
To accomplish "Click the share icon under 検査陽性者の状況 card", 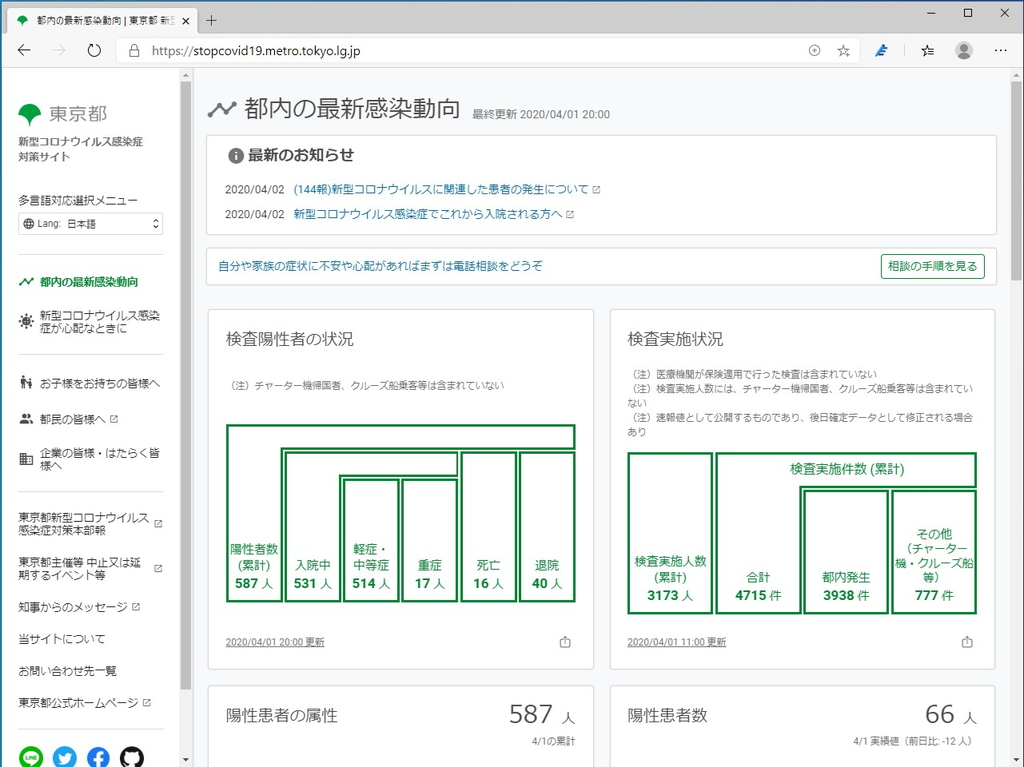I will point(565,643).
